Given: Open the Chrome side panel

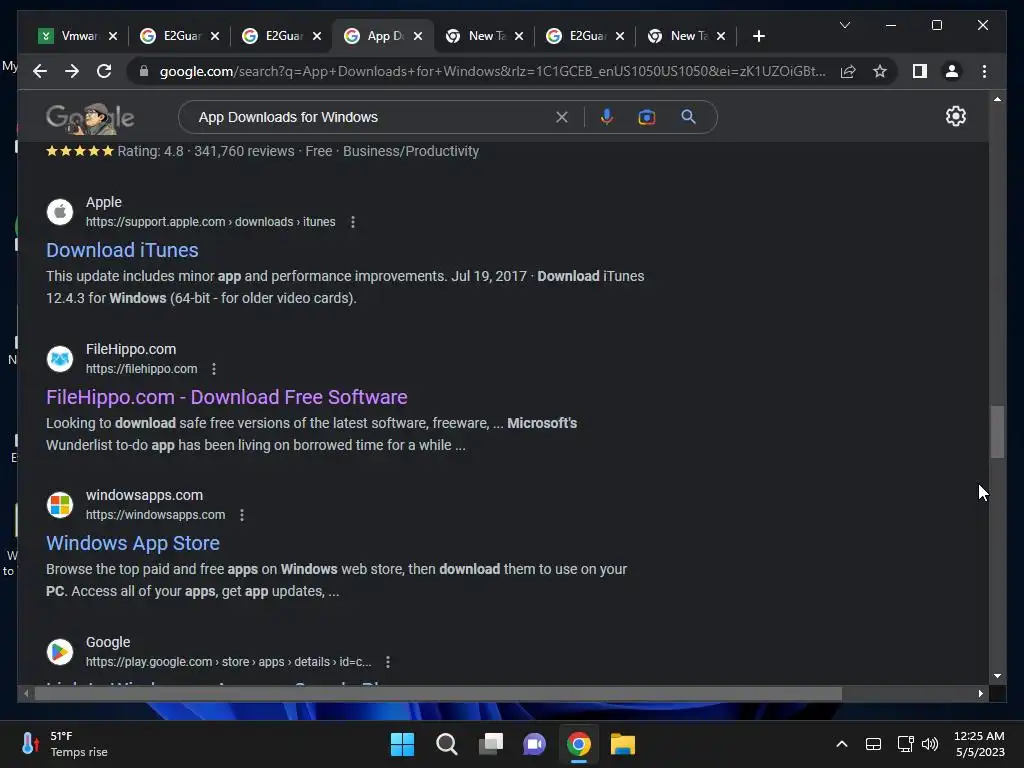Looking at the screenshot, I should 920,71.
